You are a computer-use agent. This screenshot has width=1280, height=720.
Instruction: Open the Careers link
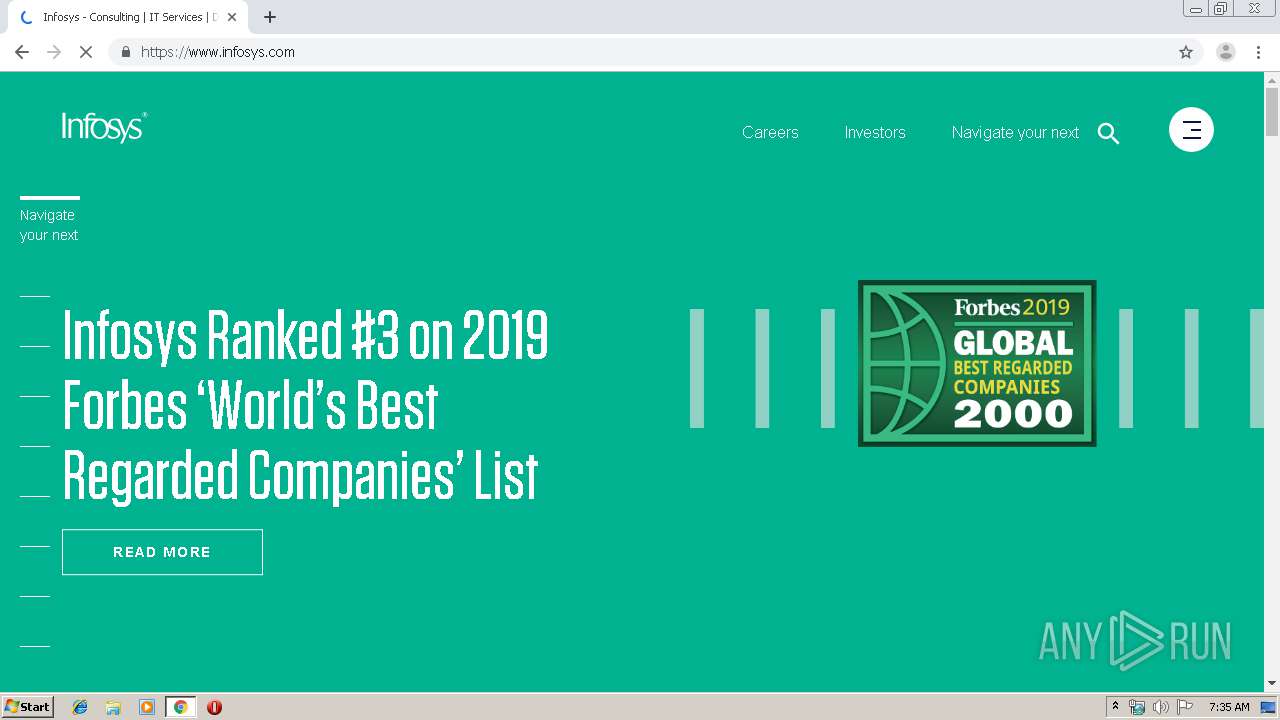pyautogui.click(x=770, y=132)
